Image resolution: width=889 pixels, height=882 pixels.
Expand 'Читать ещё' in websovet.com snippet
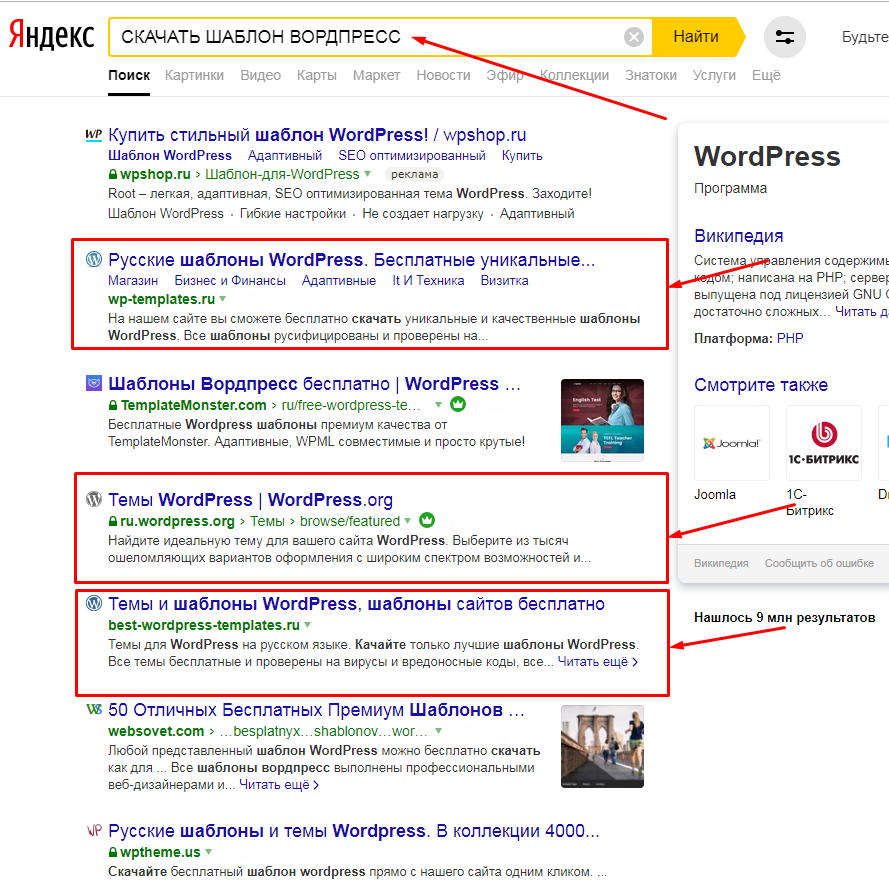(279, 785)
